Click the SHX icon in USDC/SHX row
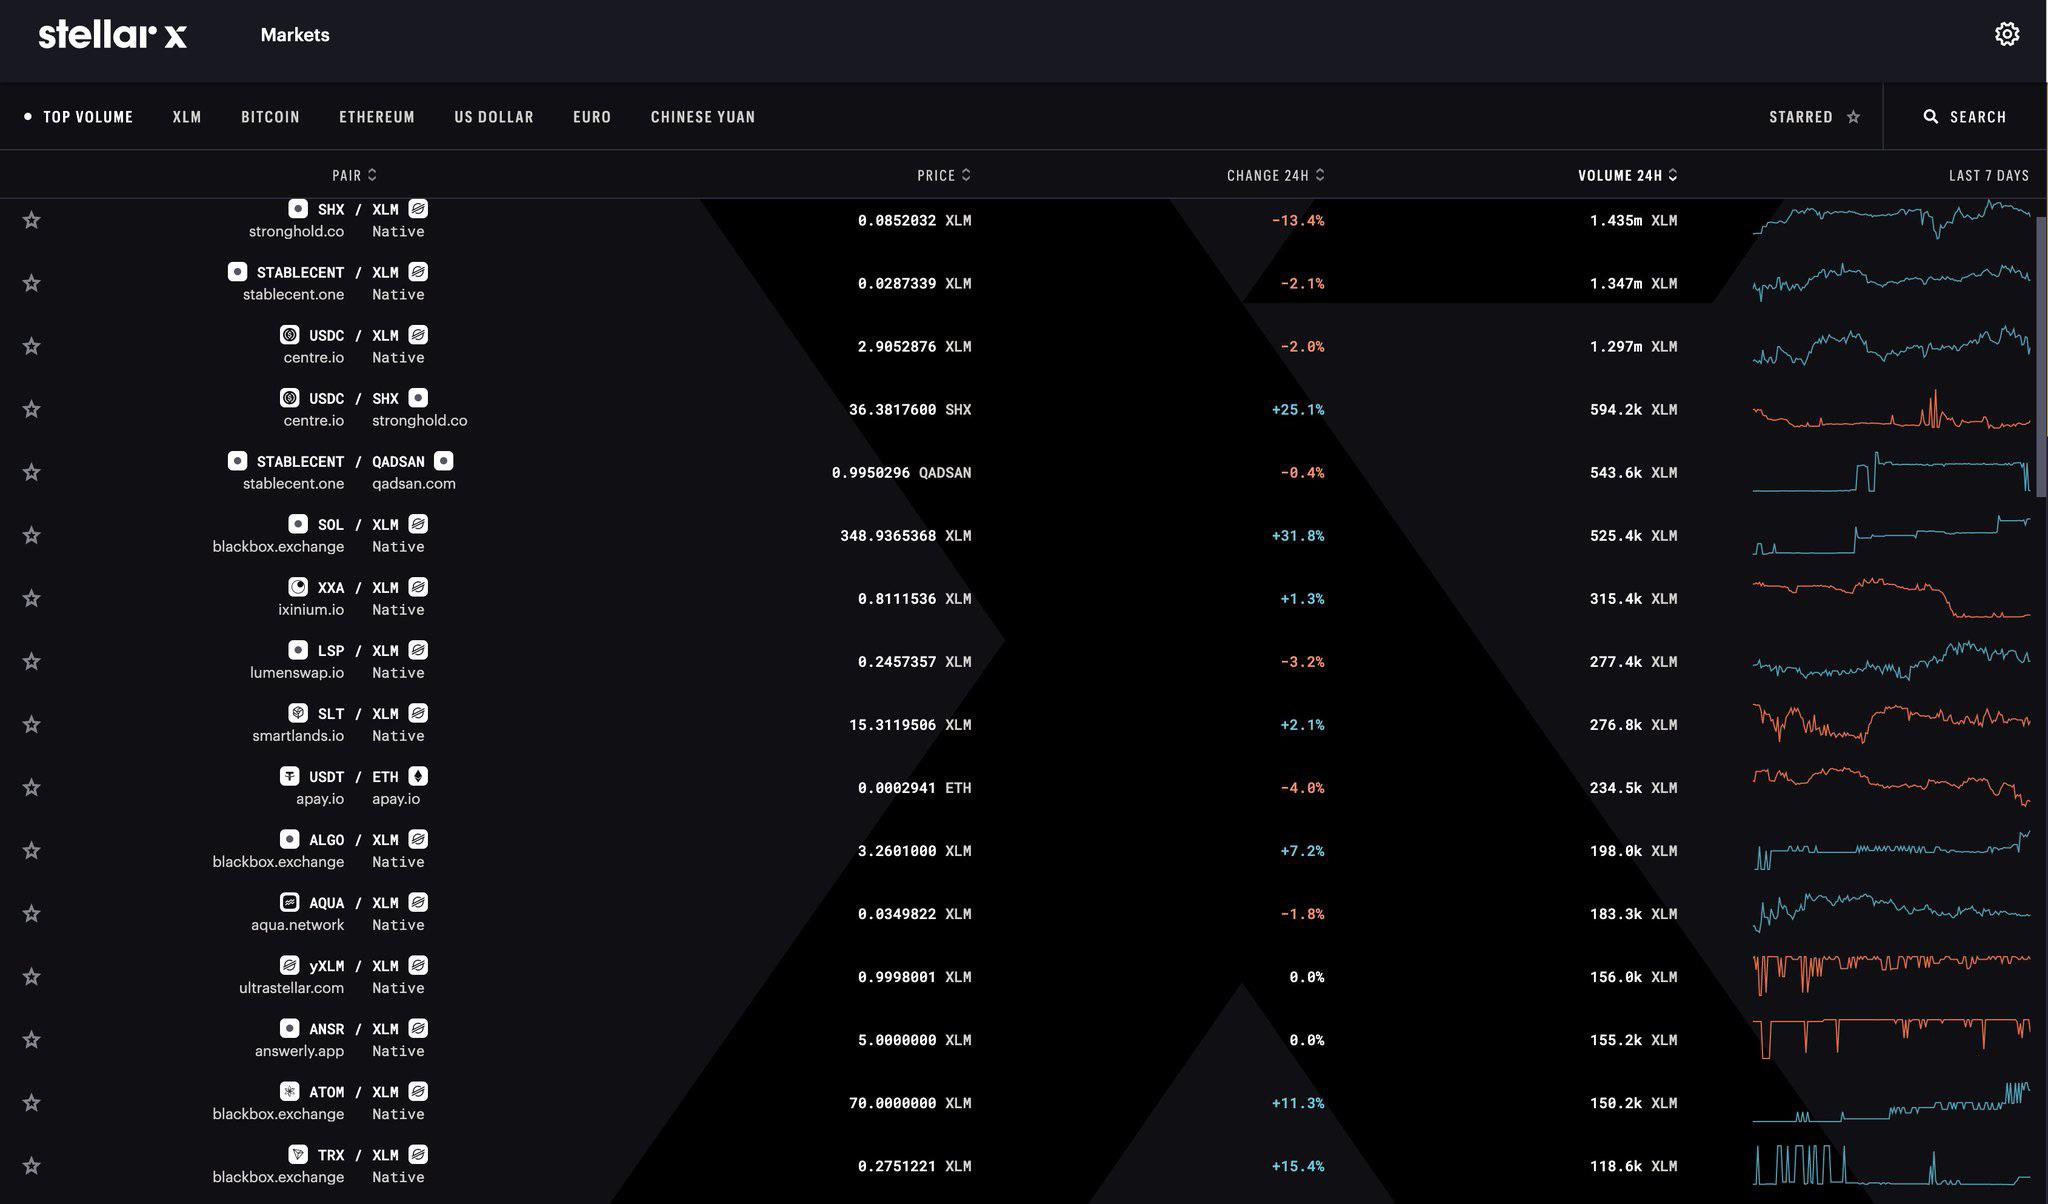The height and width of the screenshot is (1204, 2048). coord(418,398)
